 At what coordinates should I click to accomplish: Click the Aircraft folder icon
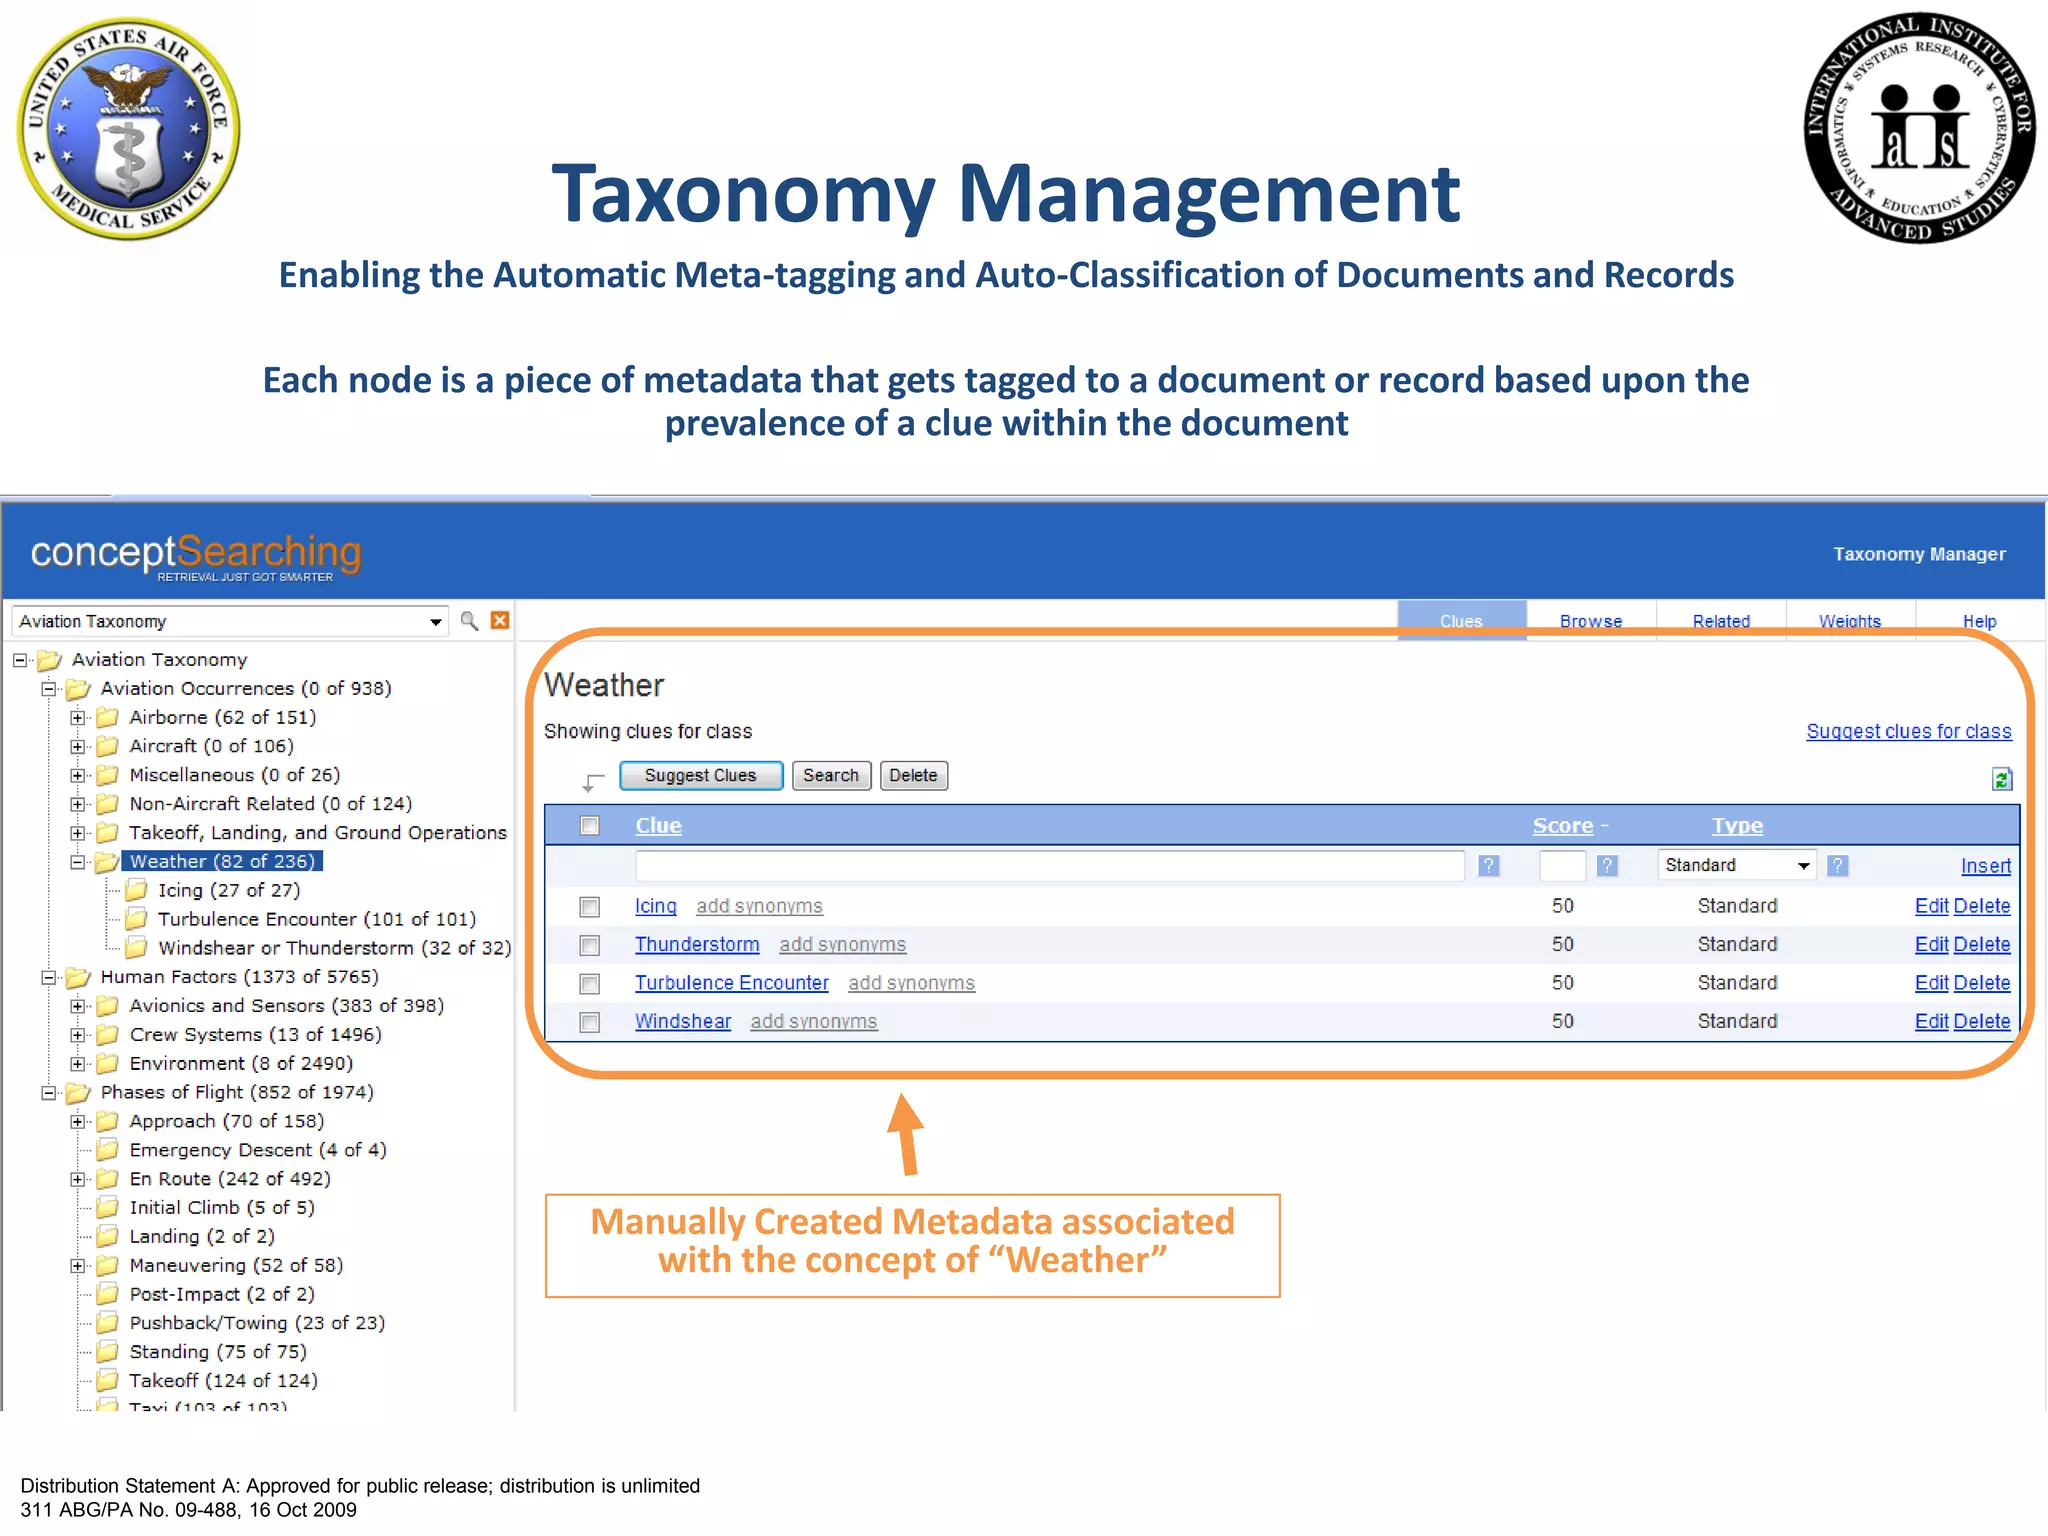[x=108, y=746]
